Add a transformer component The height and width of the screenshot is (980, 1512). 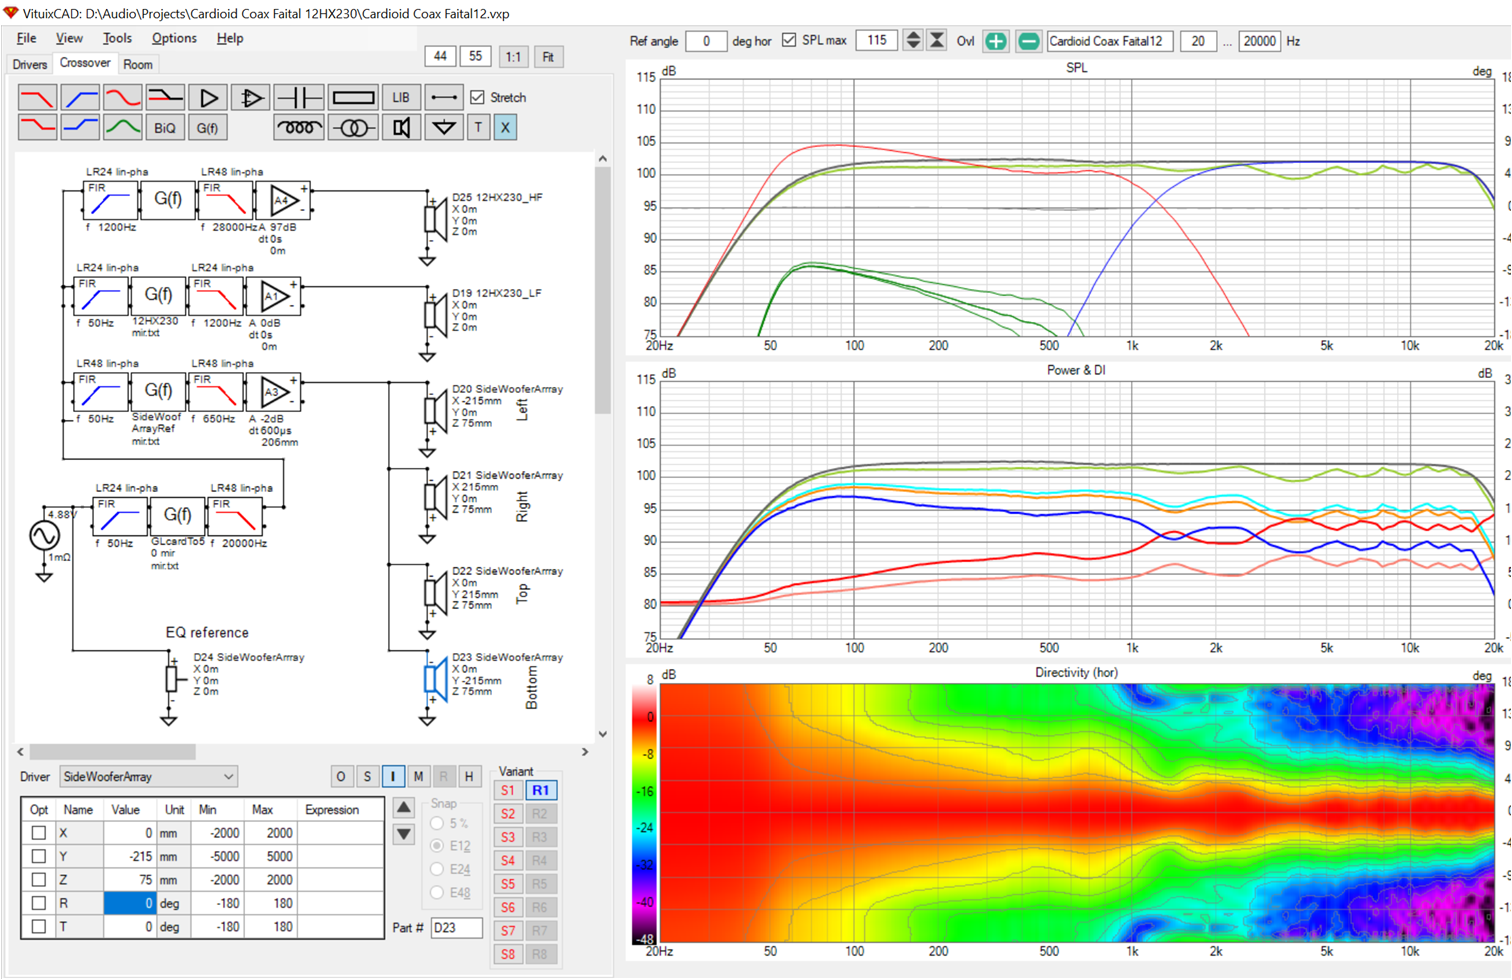pyautogui.click(x=353, y=128)
